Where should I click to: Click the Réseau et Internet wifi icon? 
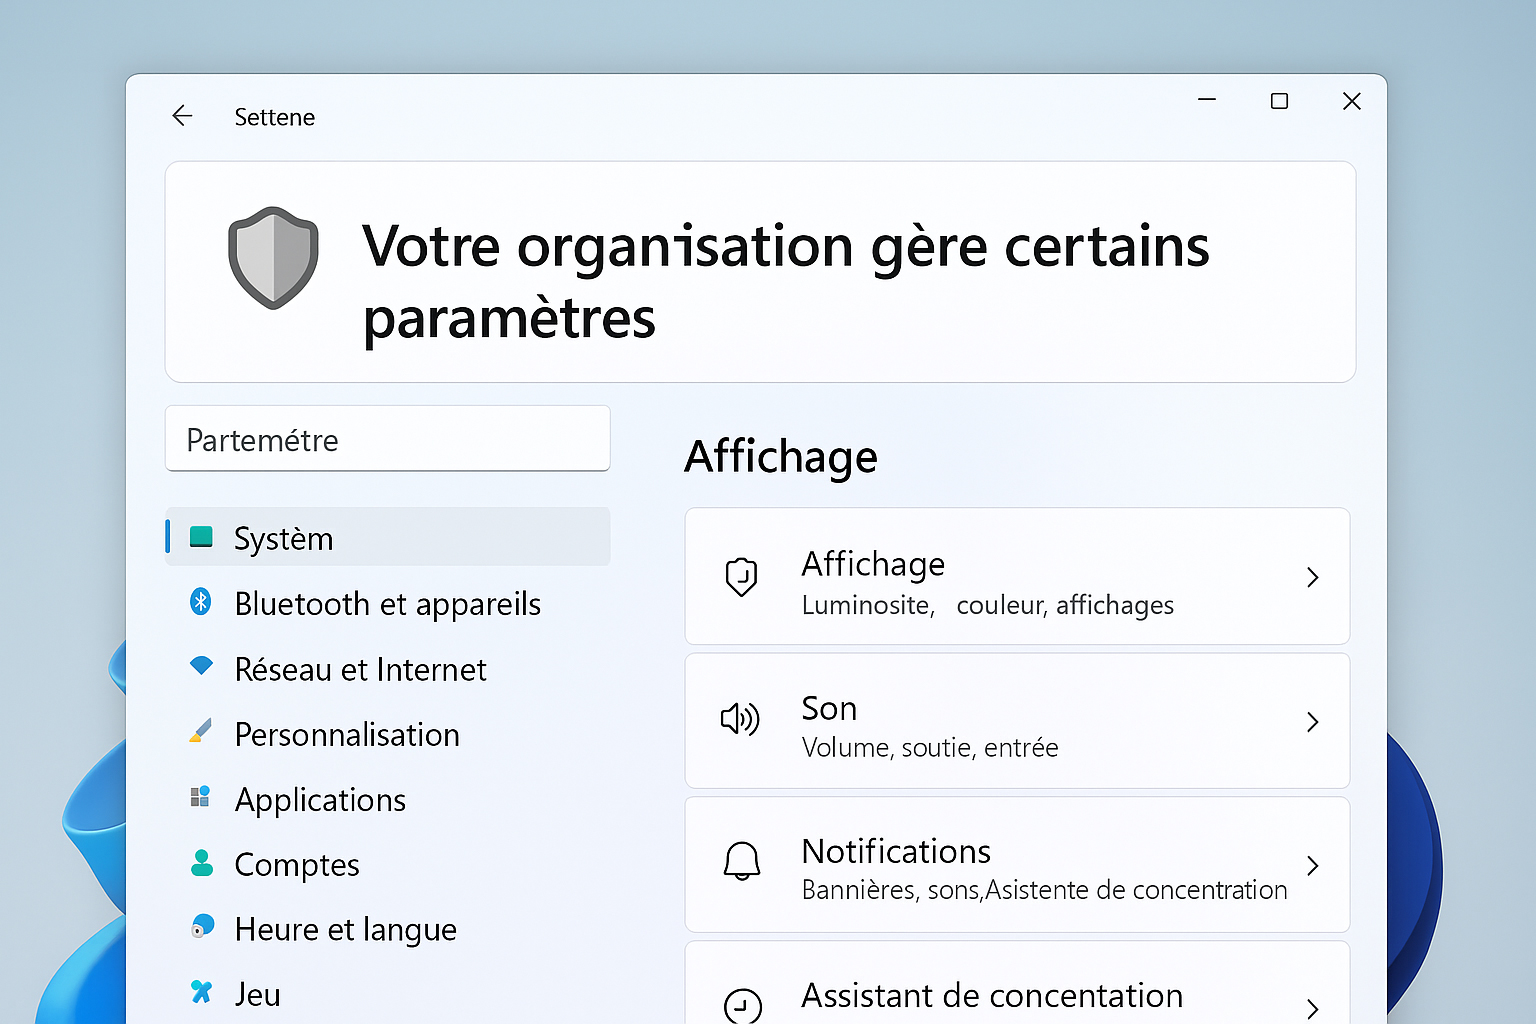click(201, 666)
